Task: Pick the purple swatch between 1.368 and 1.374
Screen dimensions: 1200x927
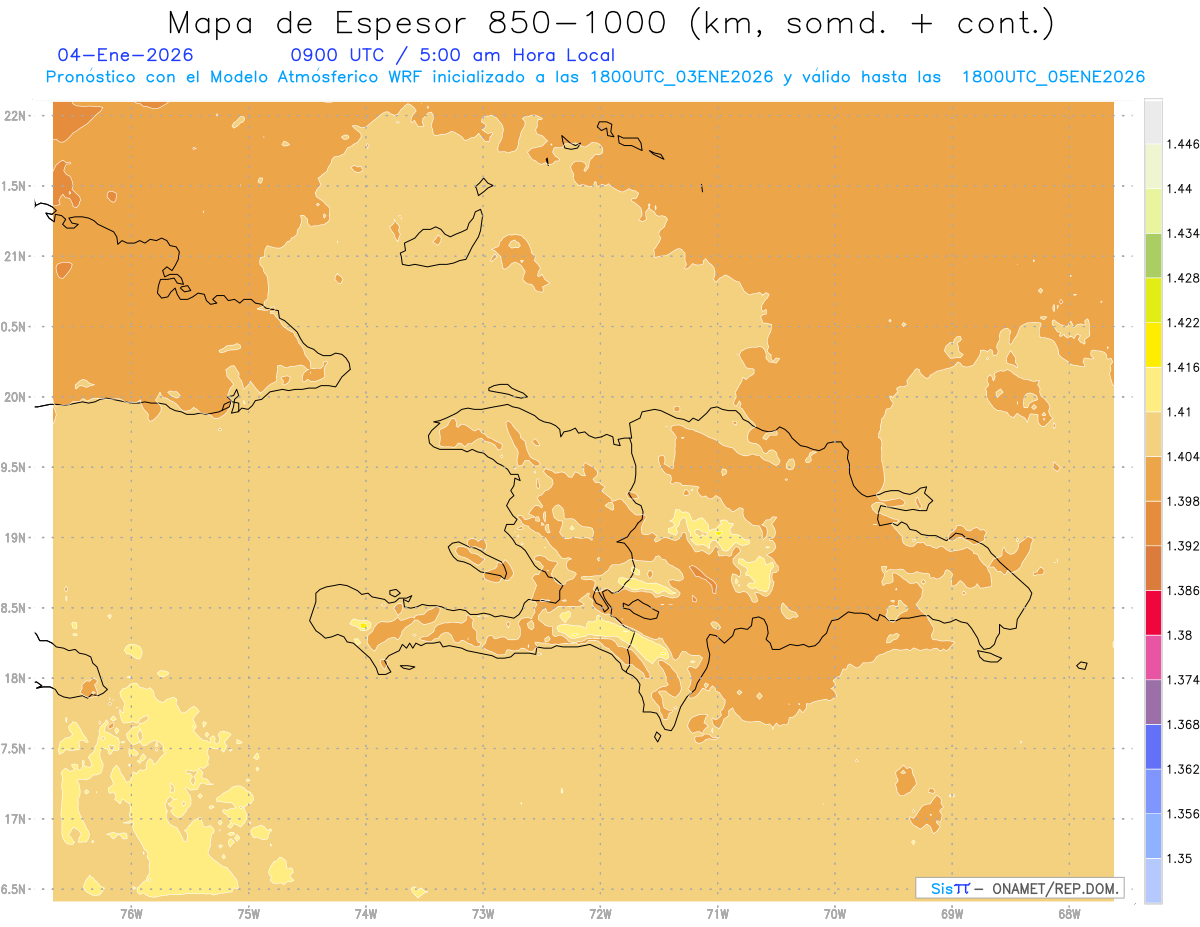Action: tap(1153, 702)
